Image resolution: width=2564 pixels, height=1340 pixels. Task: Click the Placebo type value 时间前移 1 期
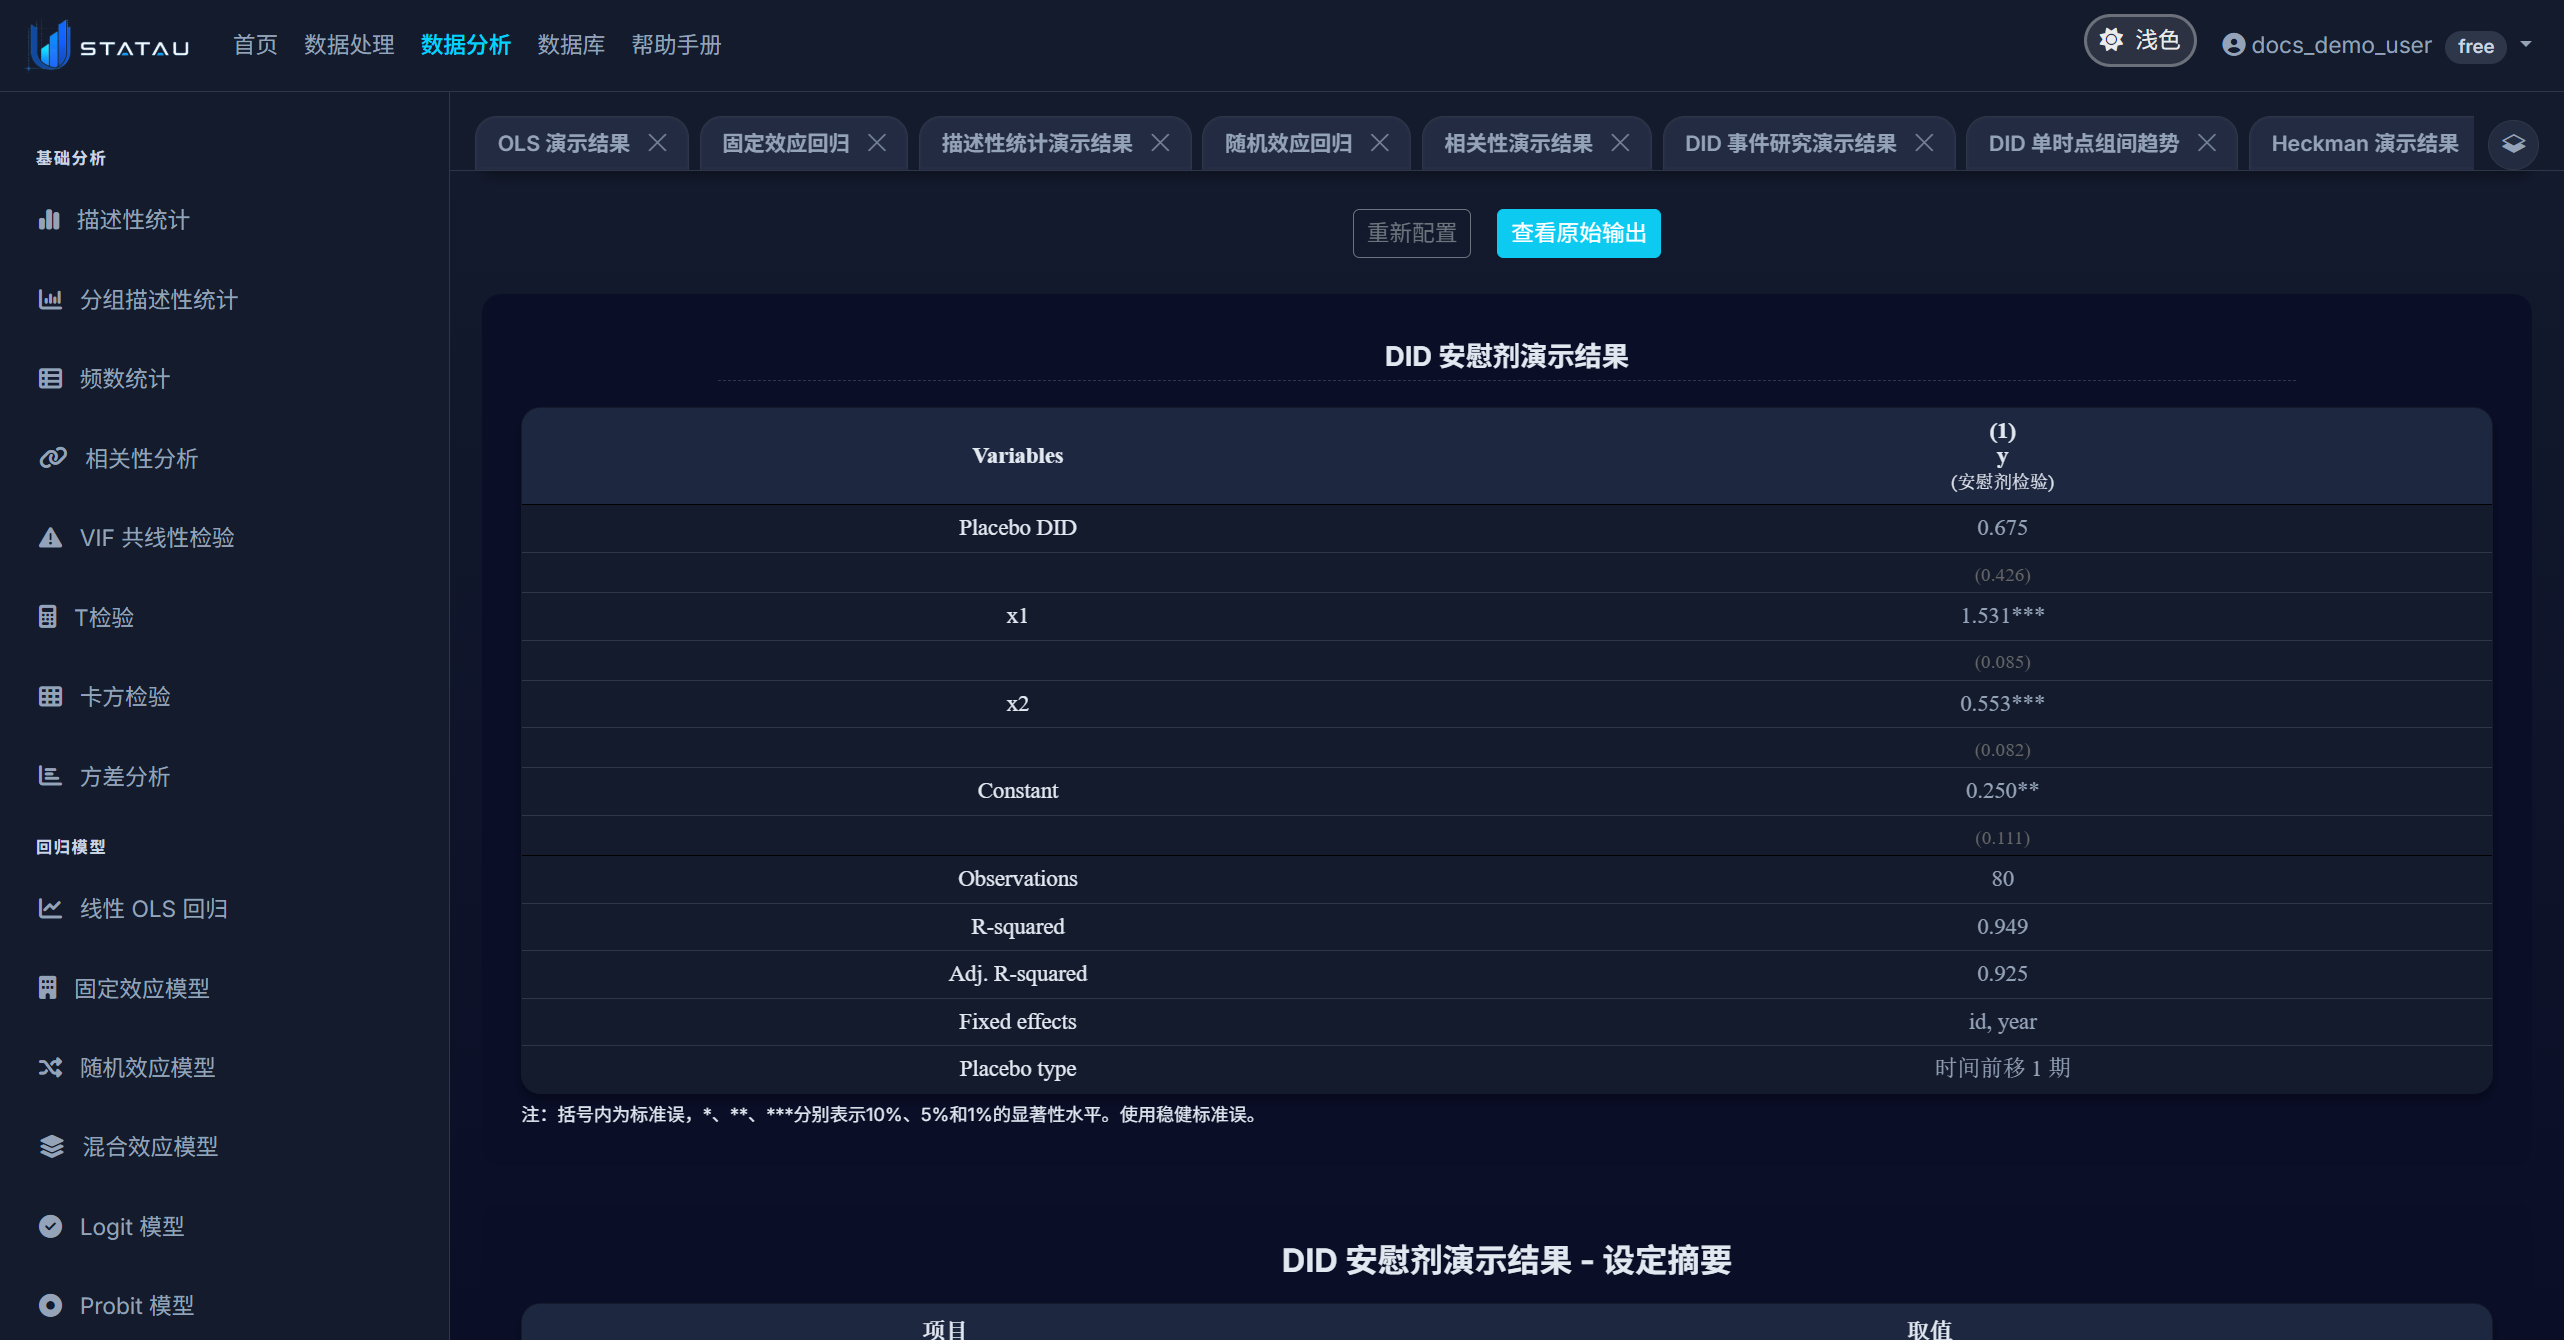point(2002,1068)
